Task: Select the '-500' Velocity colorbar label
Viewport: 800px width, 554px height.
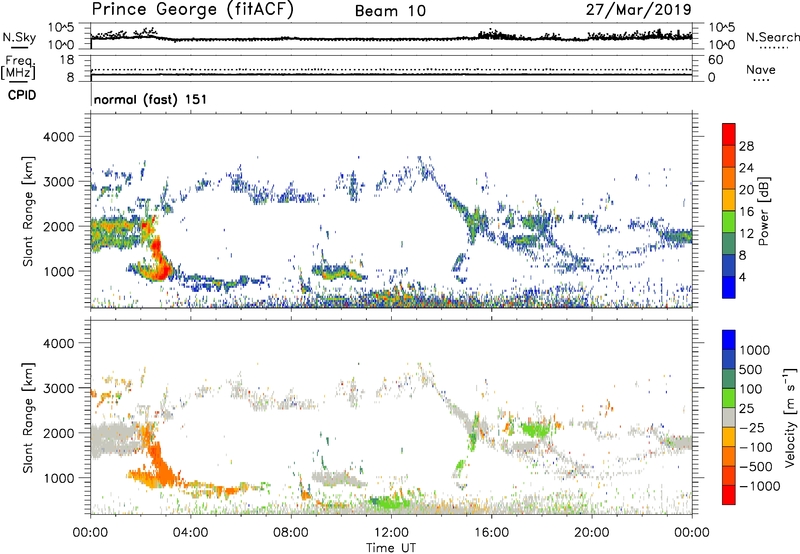Action: tap(756, 467)
